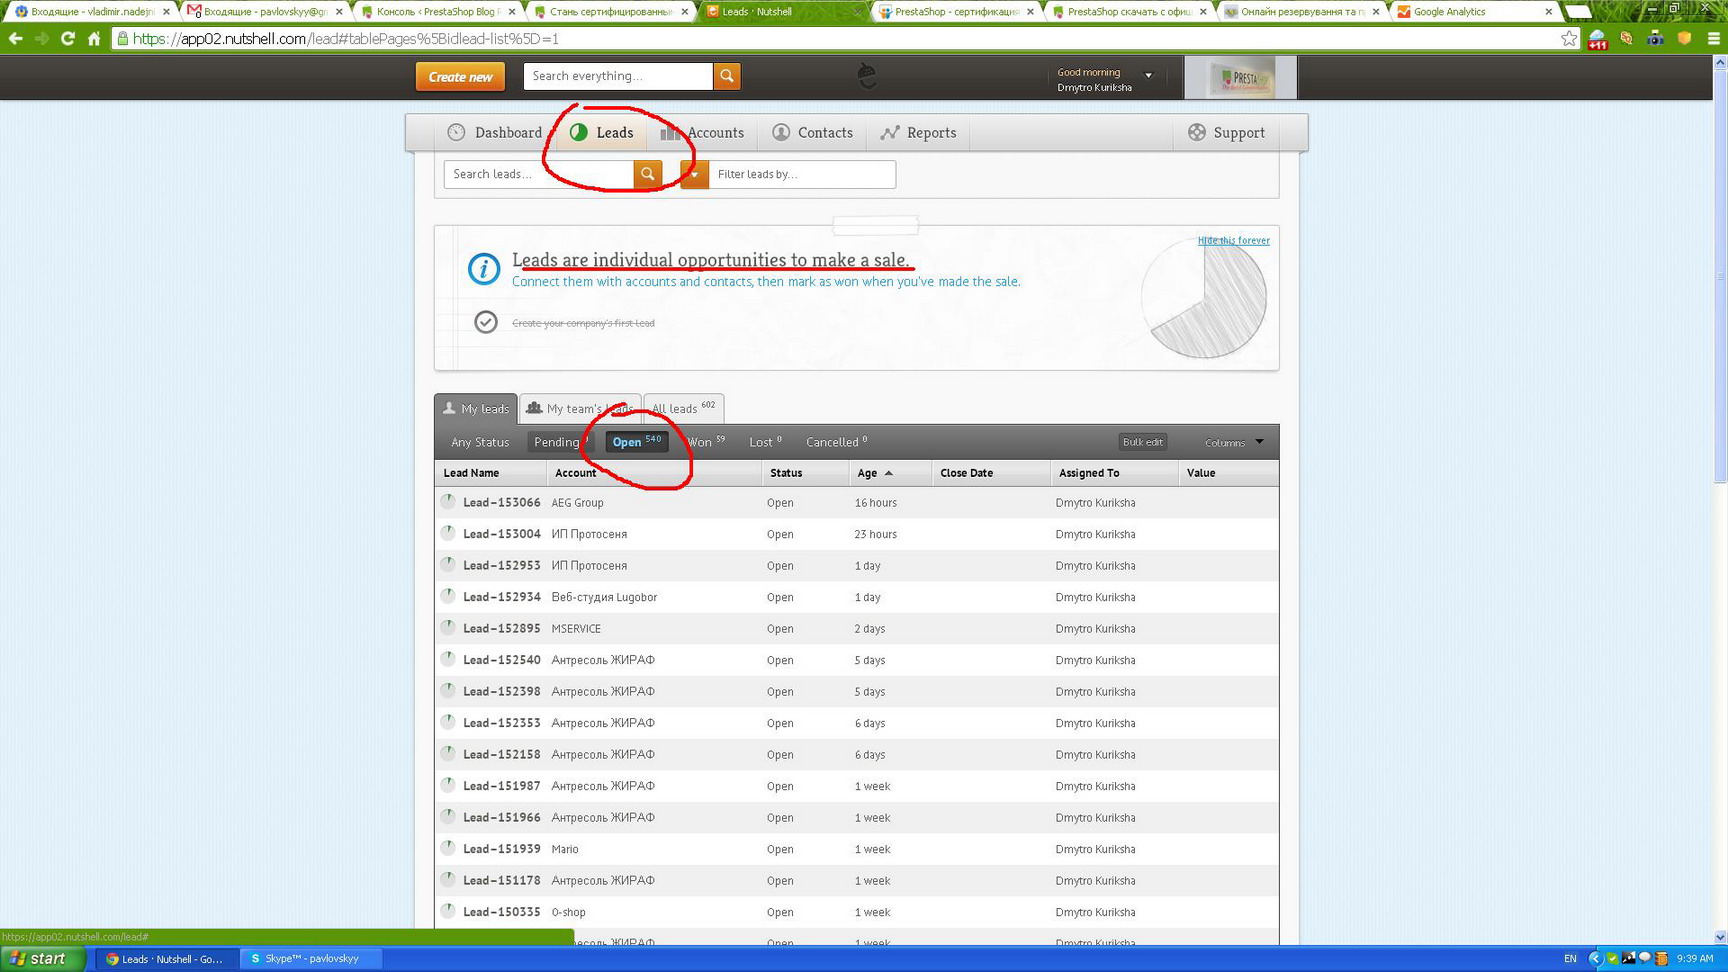1728x972 pixels.
Task: Focus the Search everything field
Action: tap(618, 76)
